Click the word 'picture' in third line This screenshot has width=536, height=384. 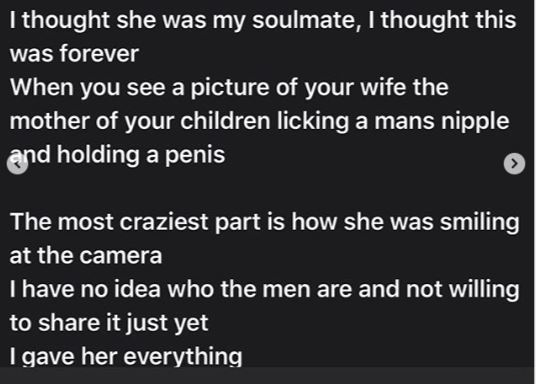tap(230, 88)
